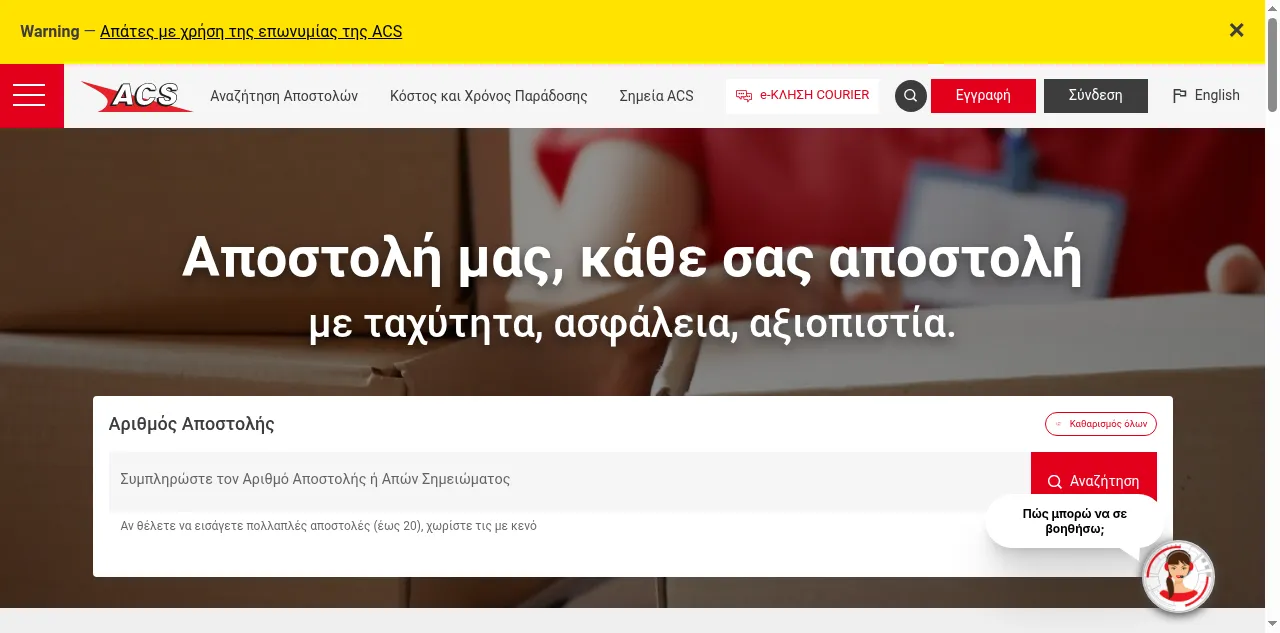Open the red hamburger menu

coord(30,96)
